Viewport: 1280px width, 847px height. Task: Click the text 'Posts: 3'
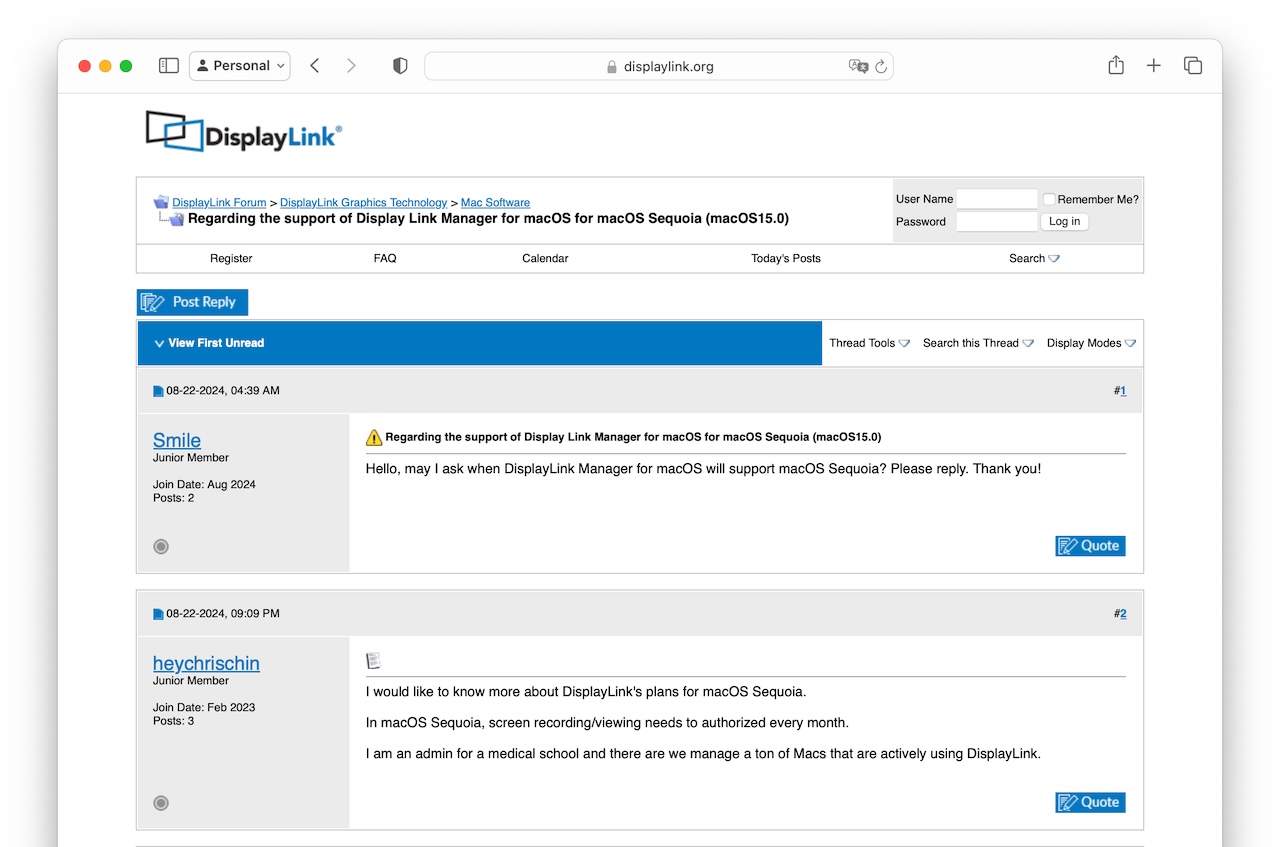[x=174, y=721]
